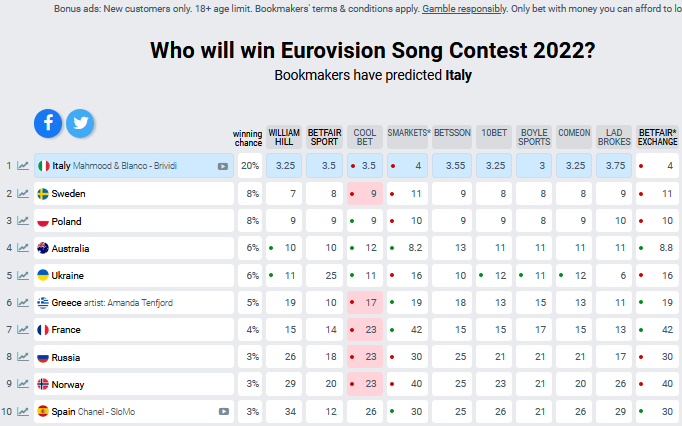Share on Facebook icon
The height and width of the screenshot is (426, 682).
point(48,123)
